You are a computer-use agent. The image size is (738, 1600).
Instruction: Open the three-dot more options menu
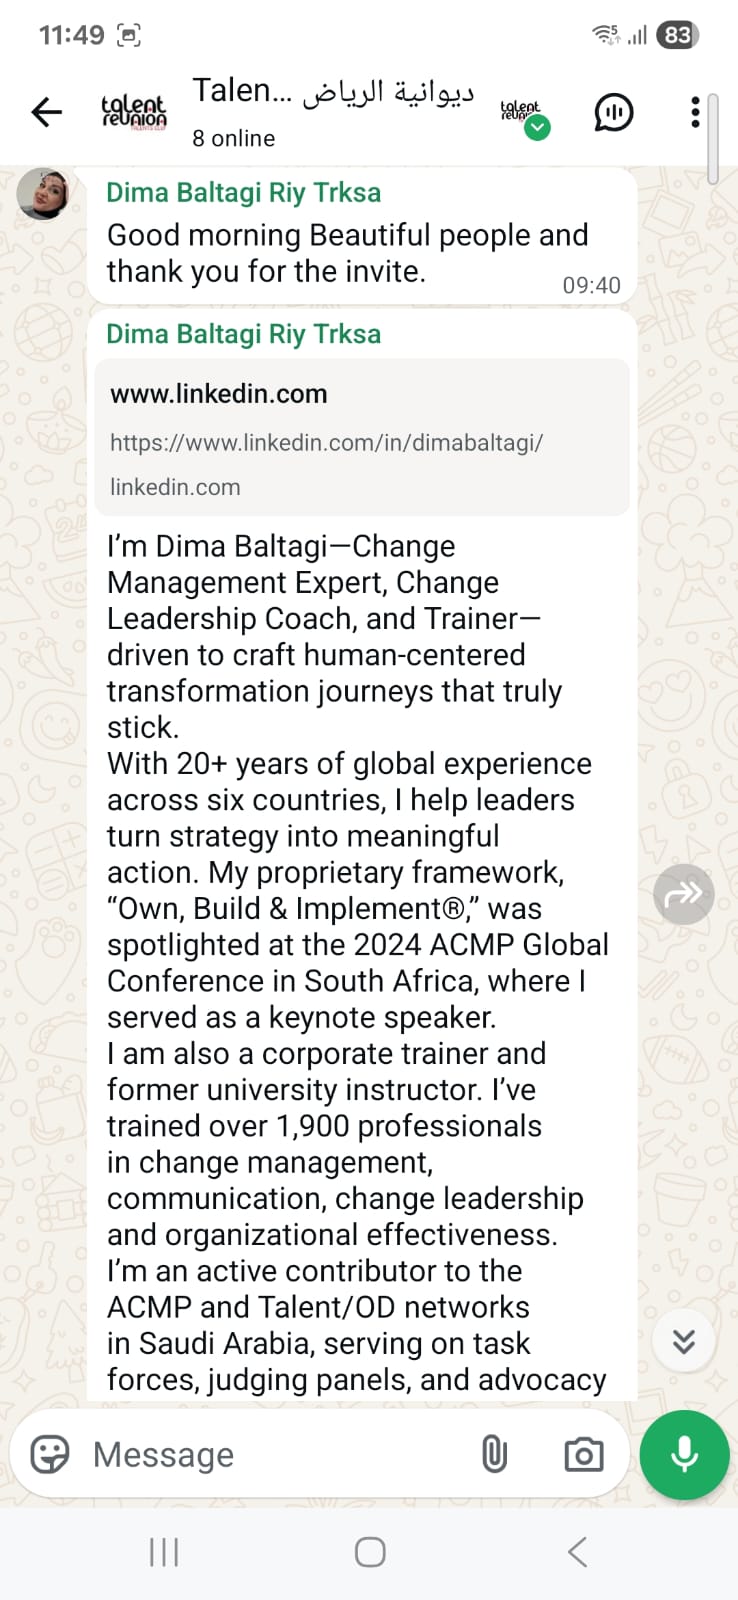pos(695,112)
